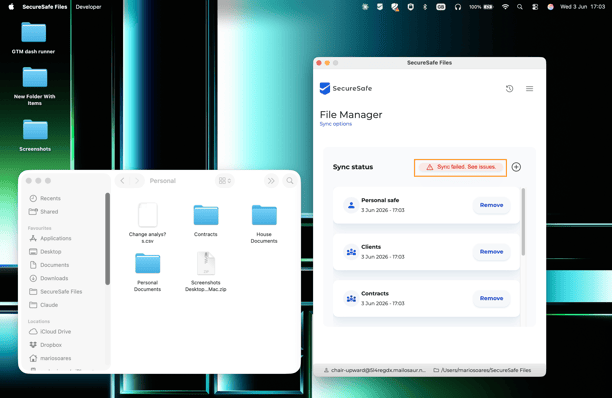Remove the Contracts safe from sync
Screen dimensions: 612x398
[x=491, y=298]
